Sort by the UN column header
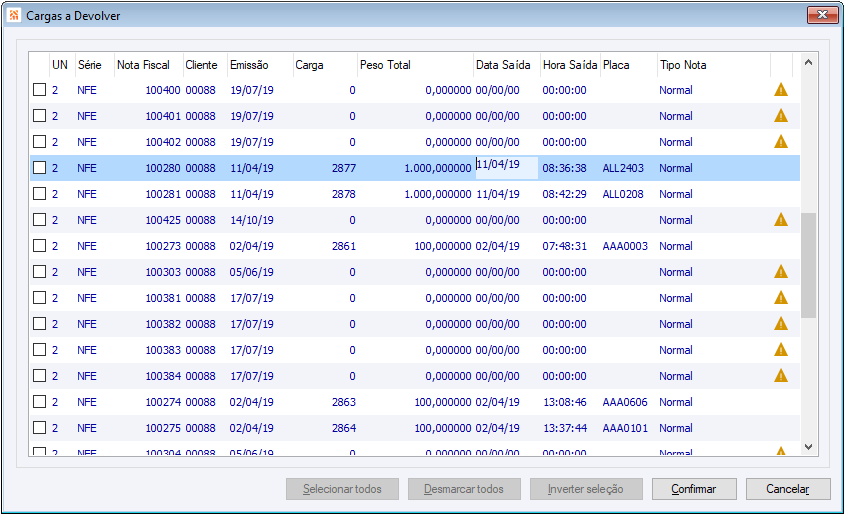The image size is (845, 515). click(60, 65)
